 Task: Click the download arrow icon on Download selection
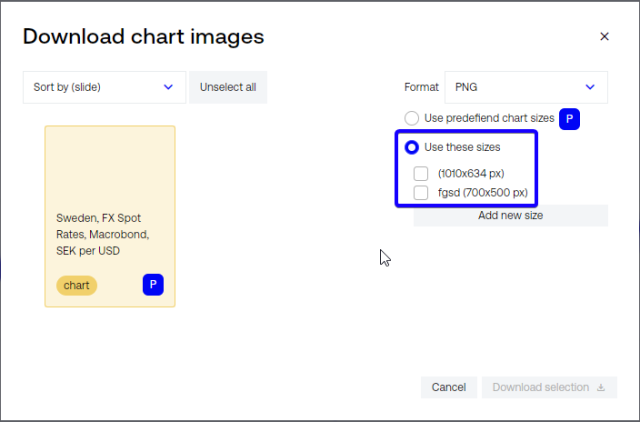[601, 387]
